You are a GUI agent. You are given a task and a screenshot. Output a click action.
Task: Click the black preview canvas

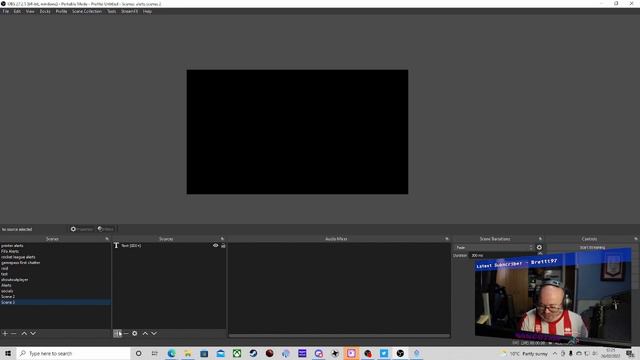297,132
